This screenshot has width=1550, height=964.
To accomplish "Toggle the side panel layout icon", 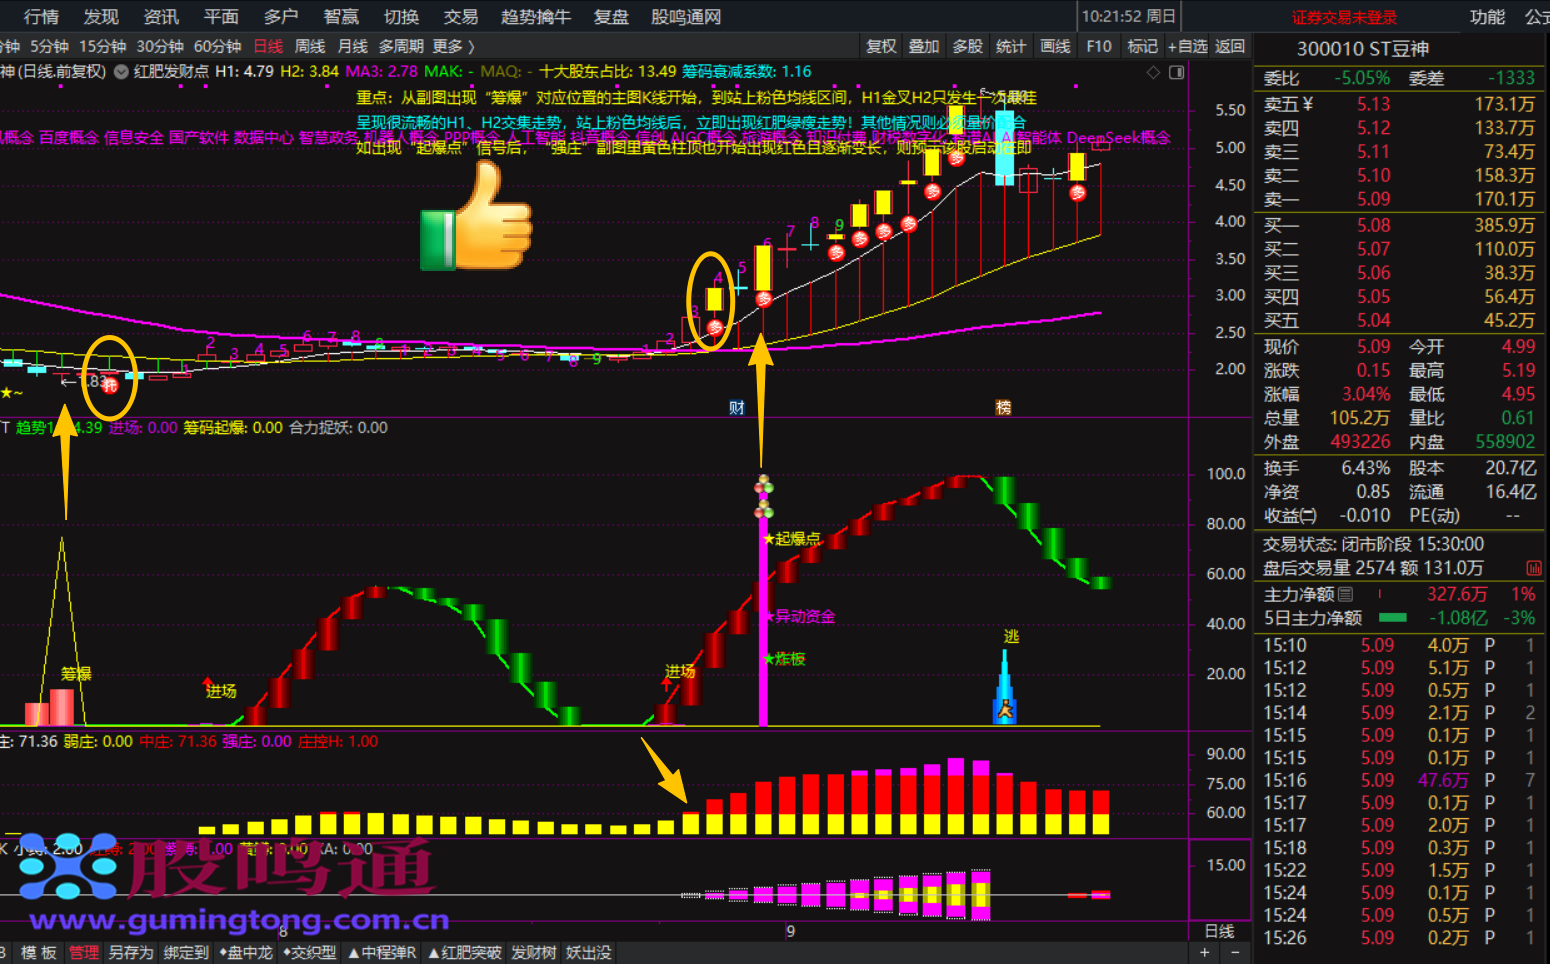I will 1177,72.
